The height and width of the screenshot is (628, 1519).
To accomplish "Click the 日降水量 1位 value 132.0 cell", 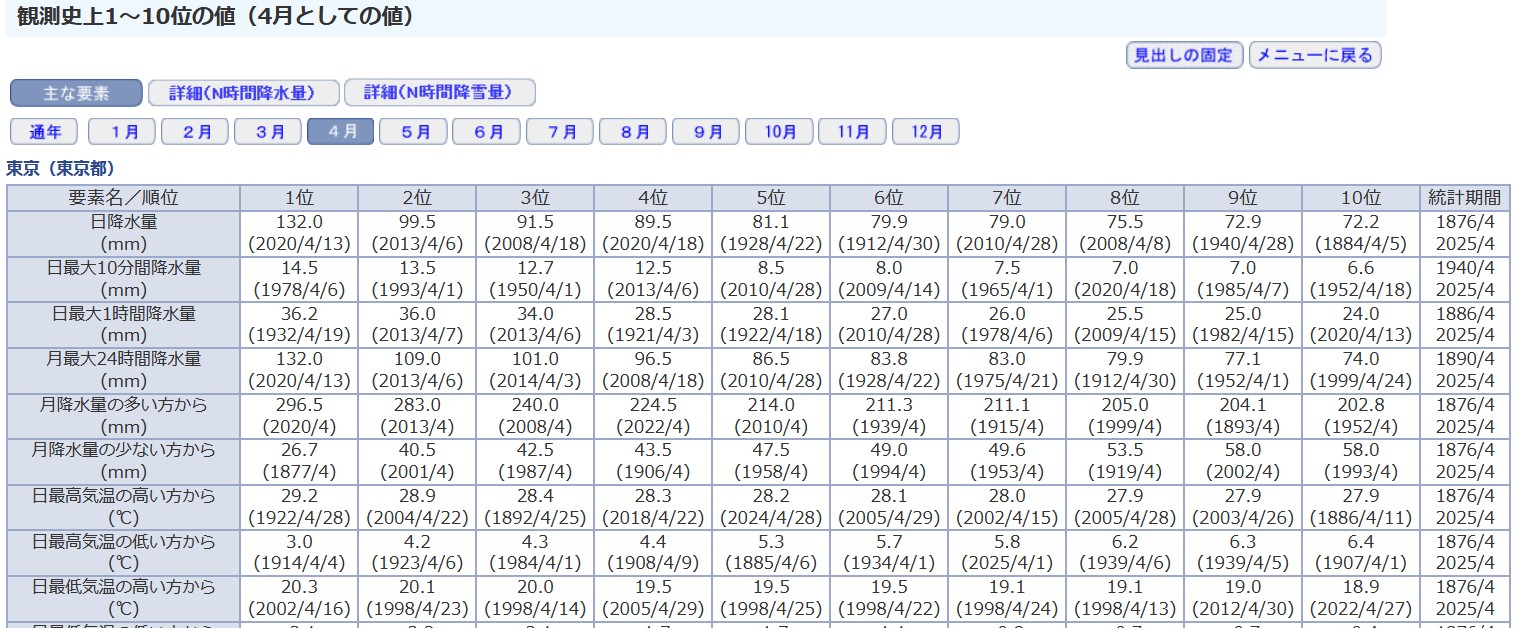I will [299, 223].
